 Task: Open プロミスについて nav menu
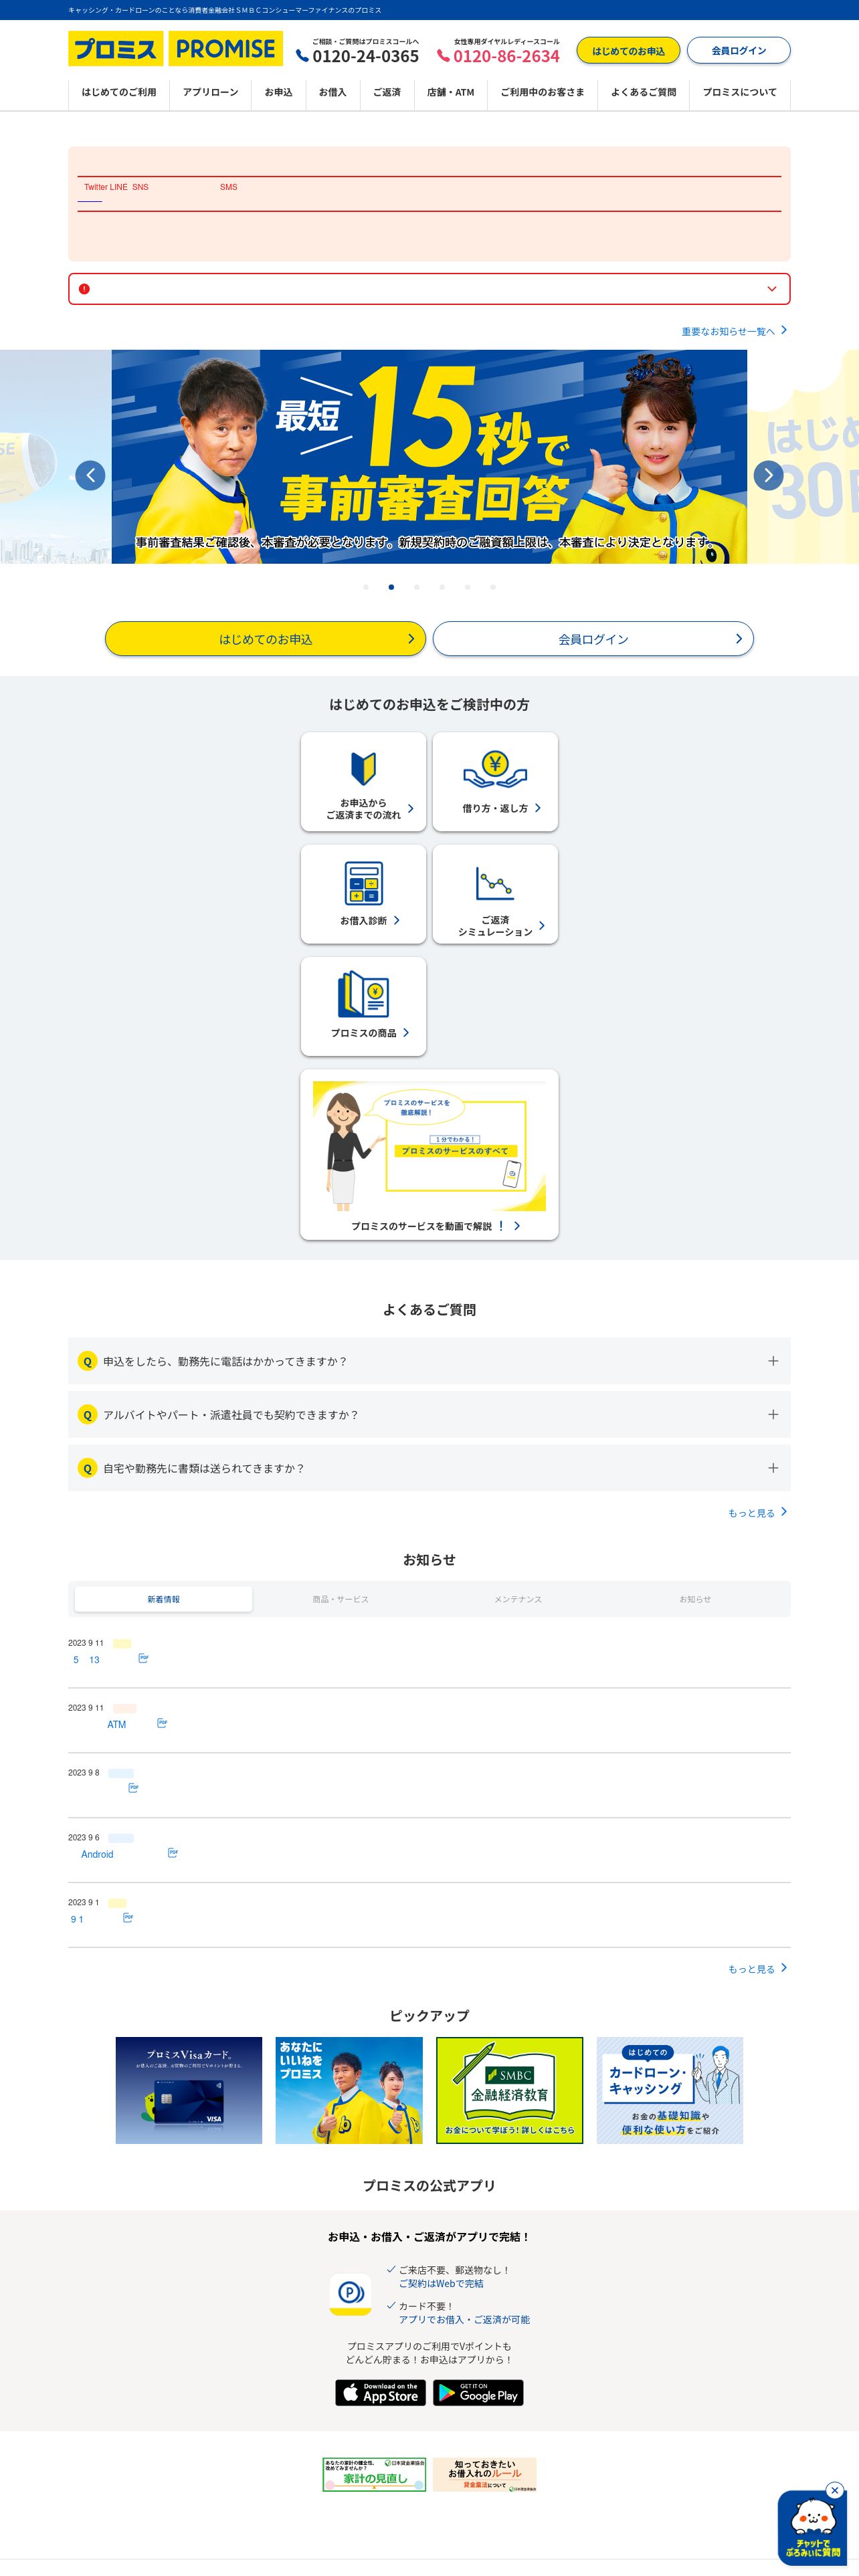739,92
